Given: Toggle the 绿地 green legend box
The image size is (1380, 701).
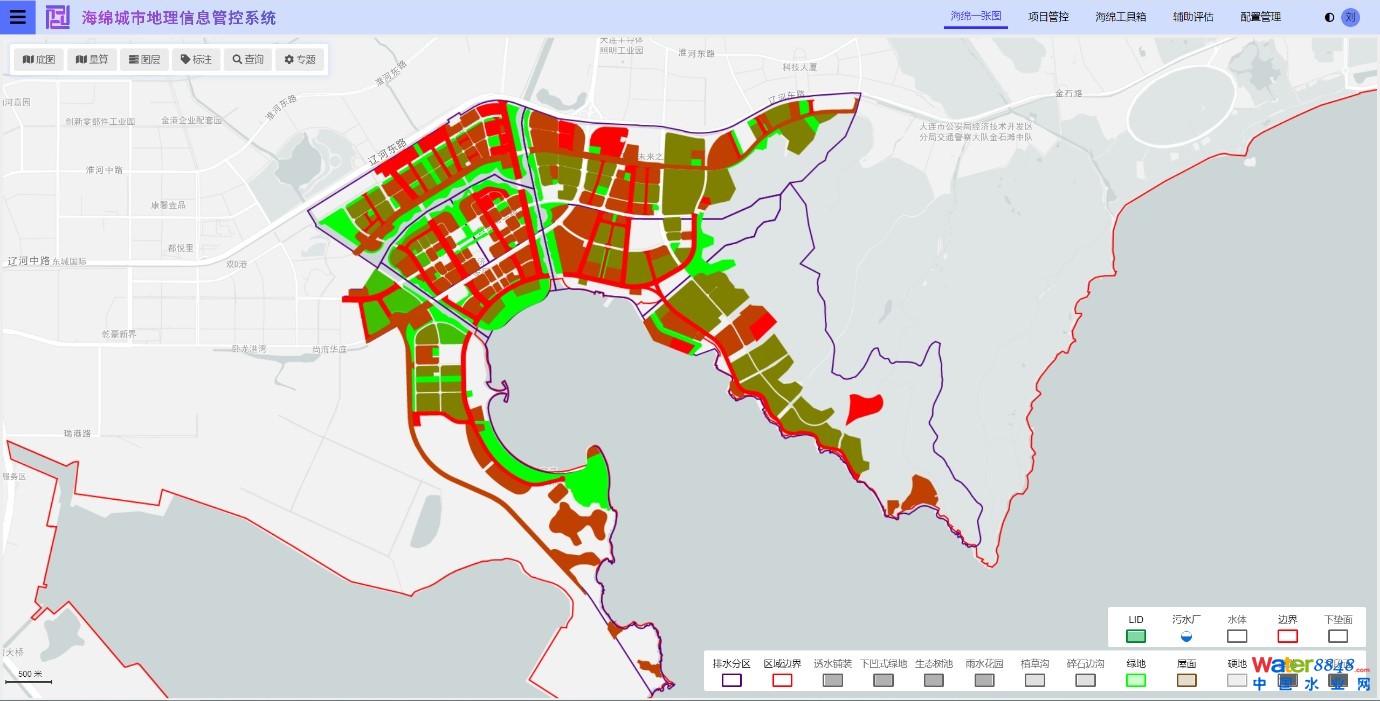Looking at the screenshot, I should pos(1136,680).
